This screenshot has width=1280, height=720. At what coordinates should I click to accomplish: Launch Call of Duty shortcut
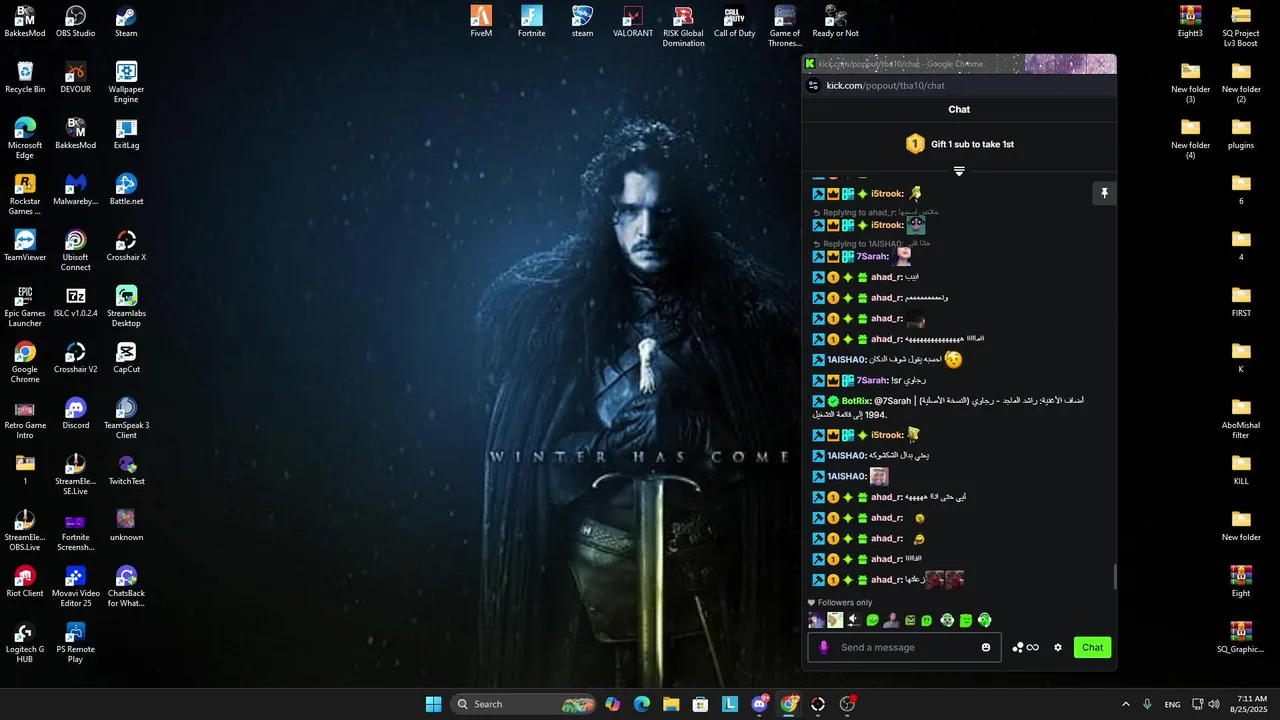[735, 21]
